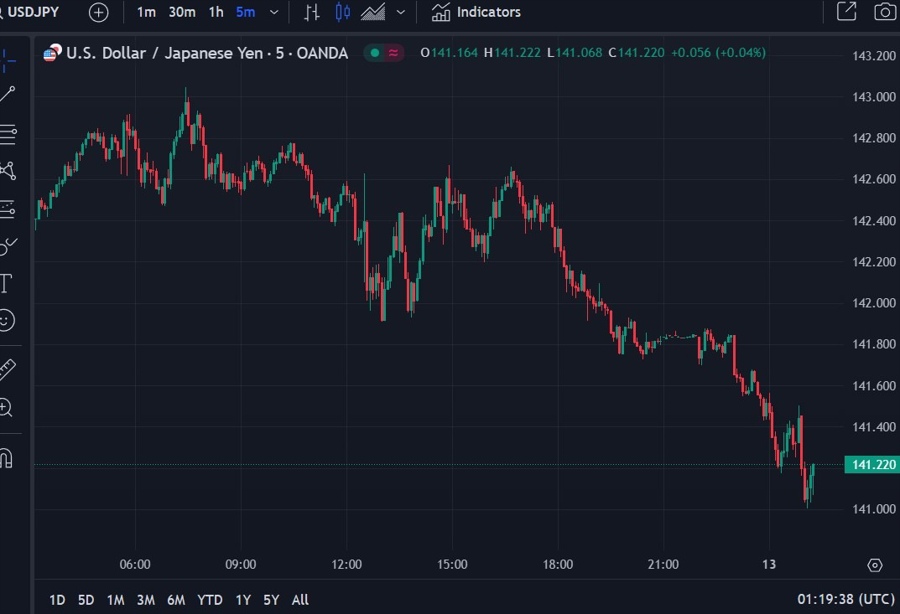Open the Fibonacci retracement tool
The width and height of the screenshot is (900, 614).
point(8,133)
